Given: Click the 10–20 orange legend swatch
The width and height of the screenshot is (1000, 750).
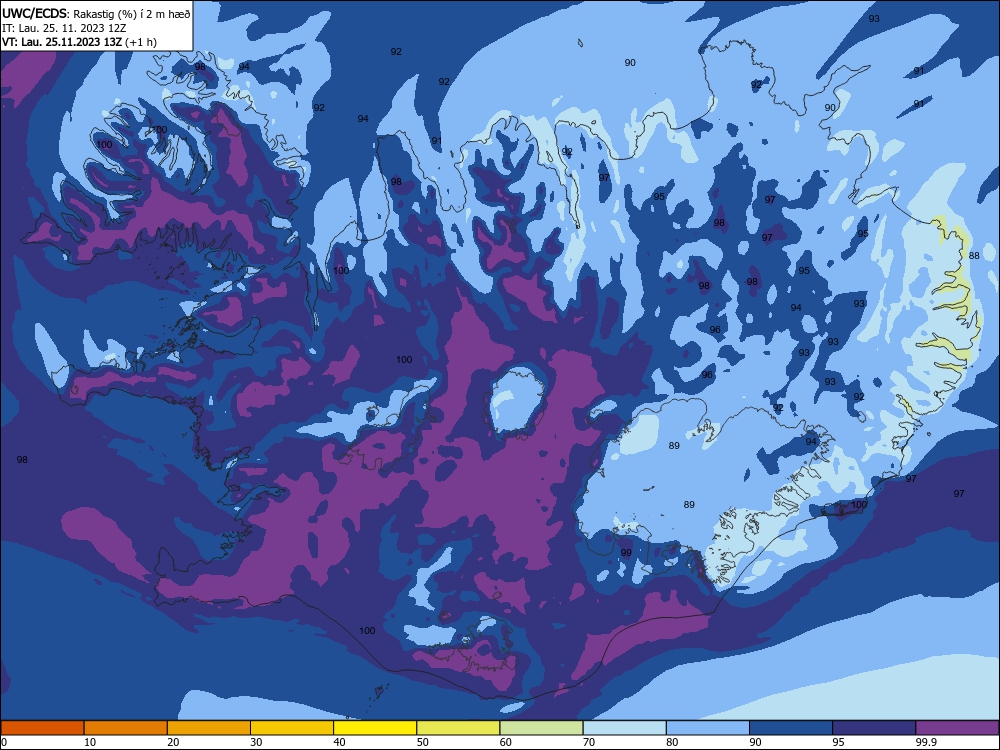Looking at the screenshot, I should tap(126, 727).
